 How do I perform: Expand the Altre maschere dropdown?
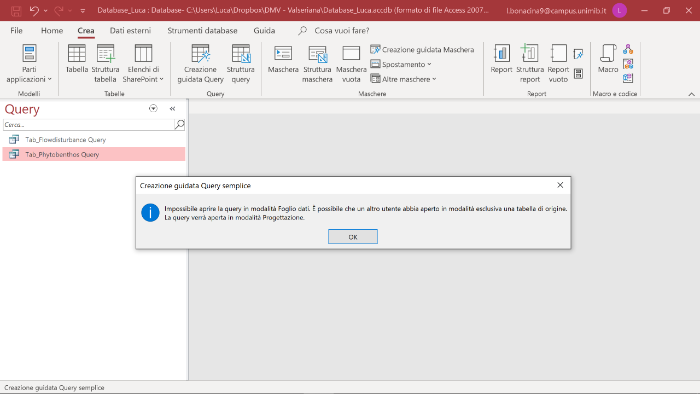403,79
